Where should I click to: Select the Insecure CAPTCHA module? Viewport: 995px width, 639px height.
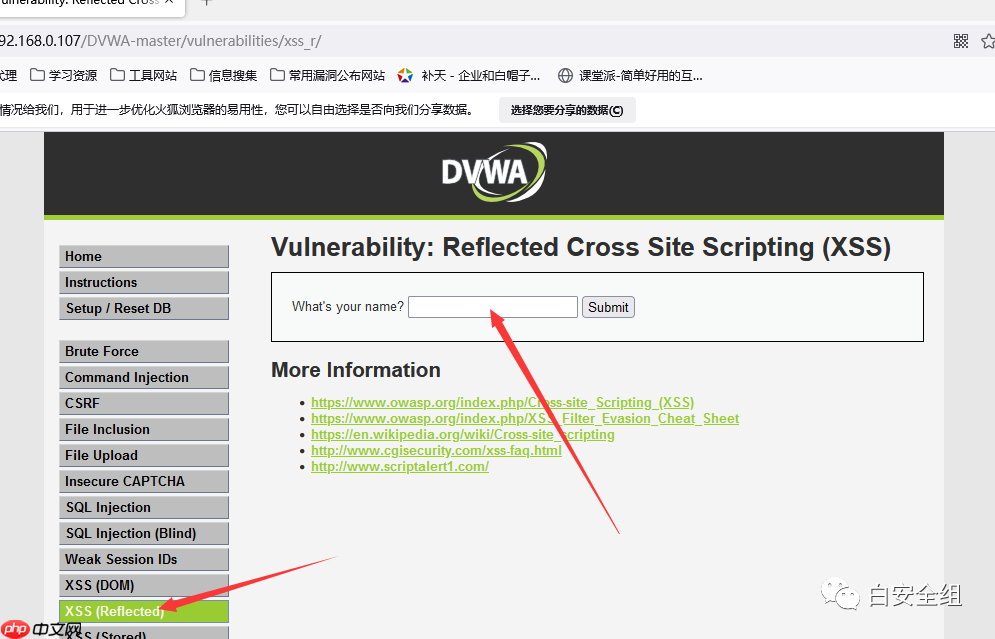coord(144,482)
